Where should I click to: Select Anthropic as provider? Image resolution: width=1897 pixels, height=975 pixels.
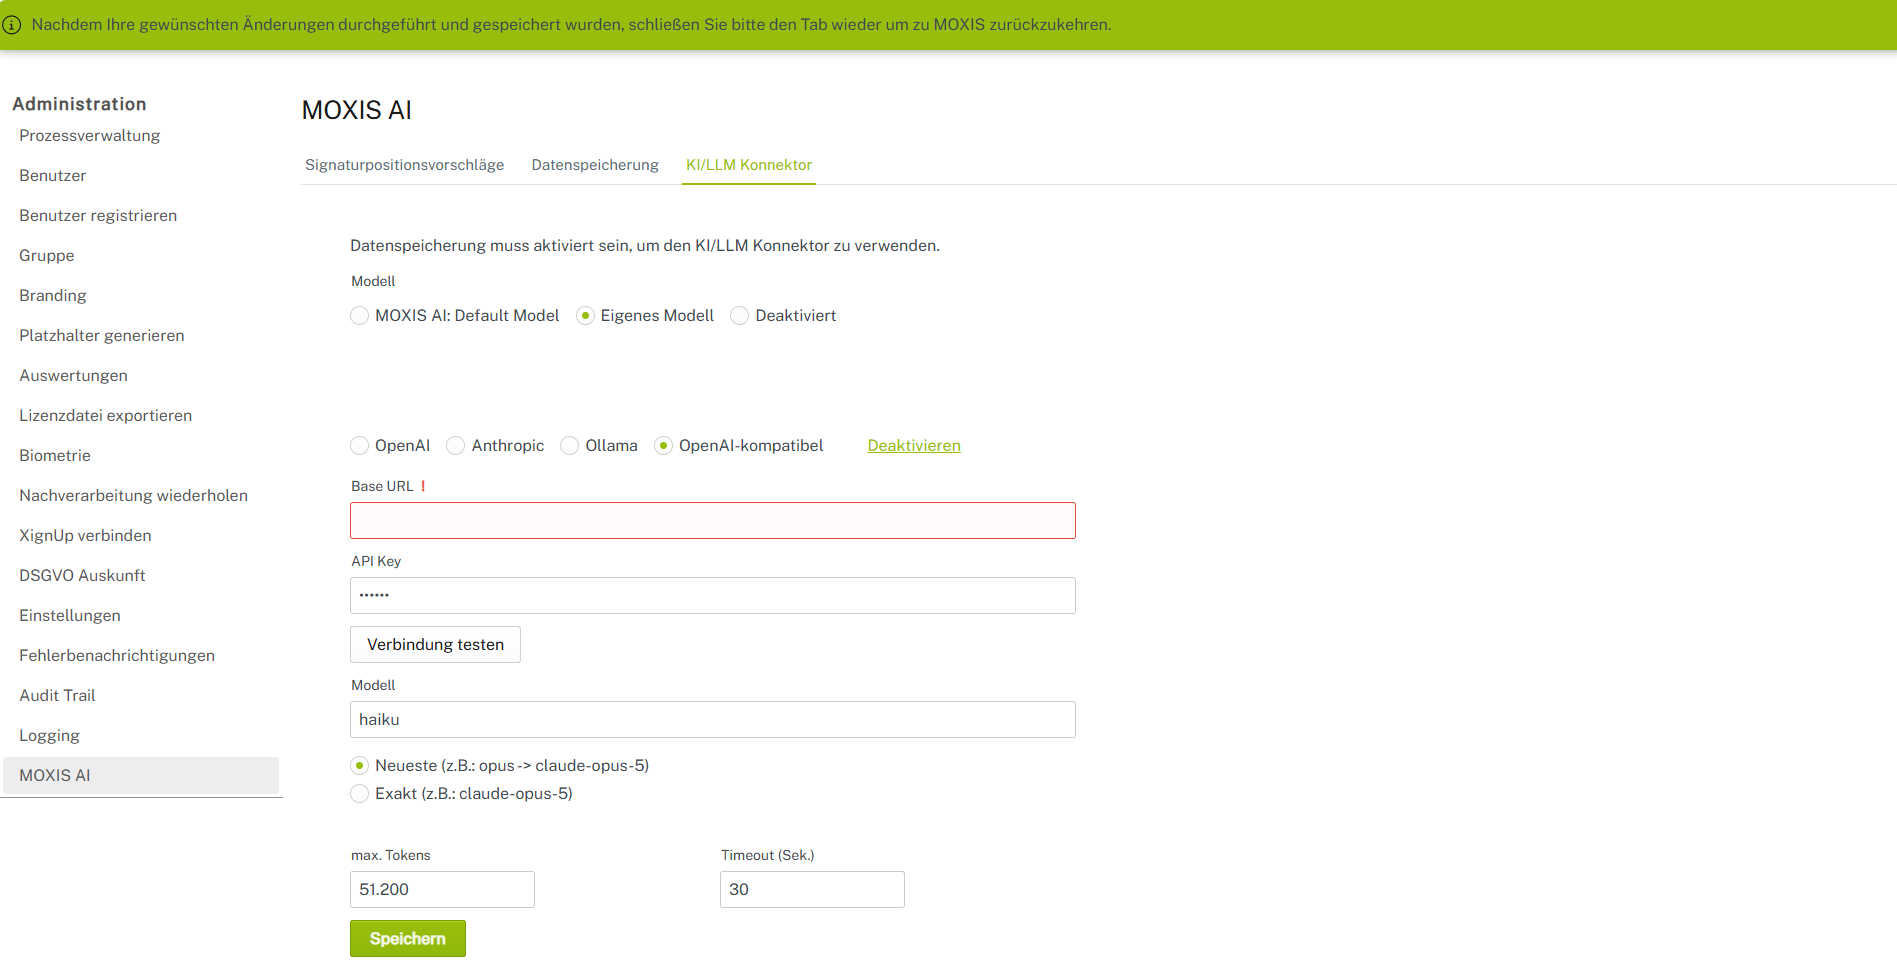click(x=456, y=446)
